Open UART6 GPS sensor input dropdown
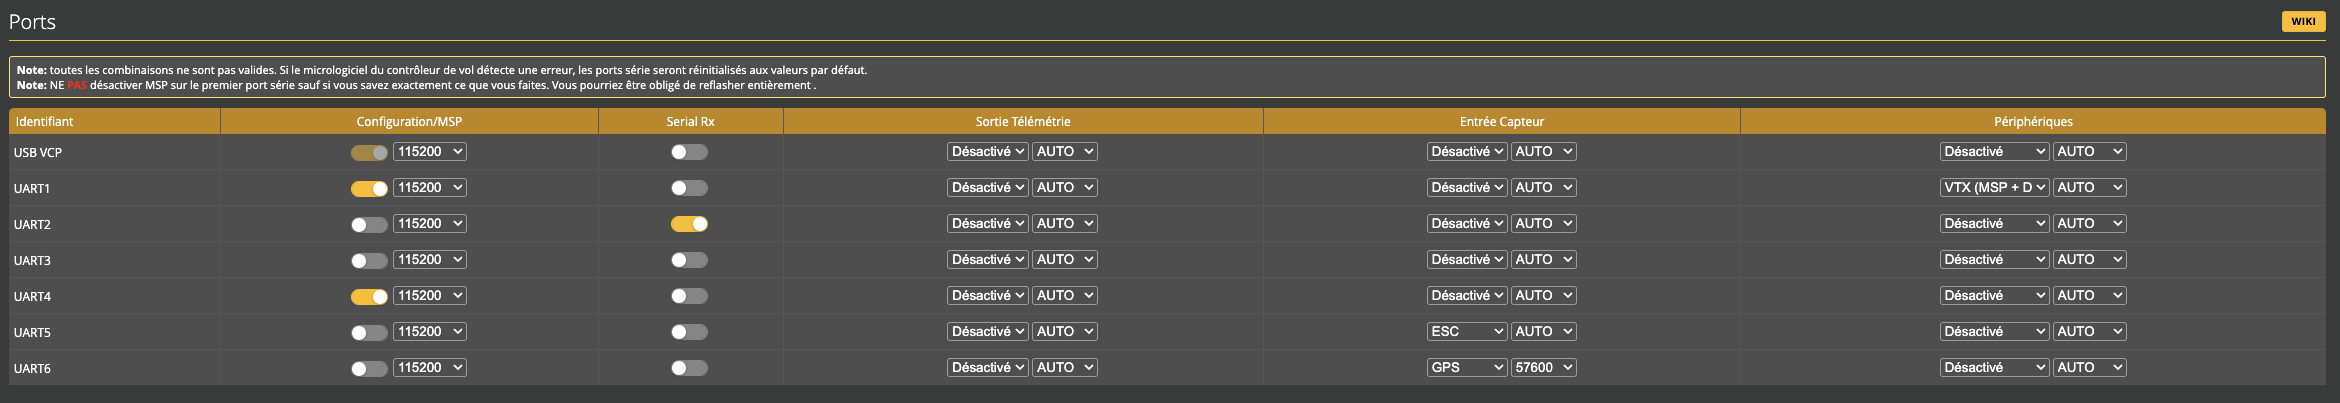 coord(1466,367)
